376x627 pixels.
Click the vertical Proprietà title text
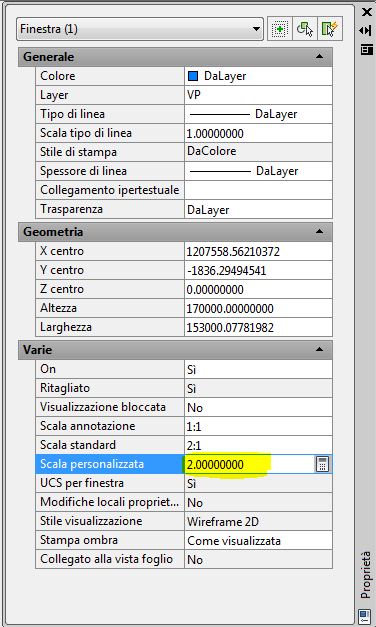[x=366, y=575]
